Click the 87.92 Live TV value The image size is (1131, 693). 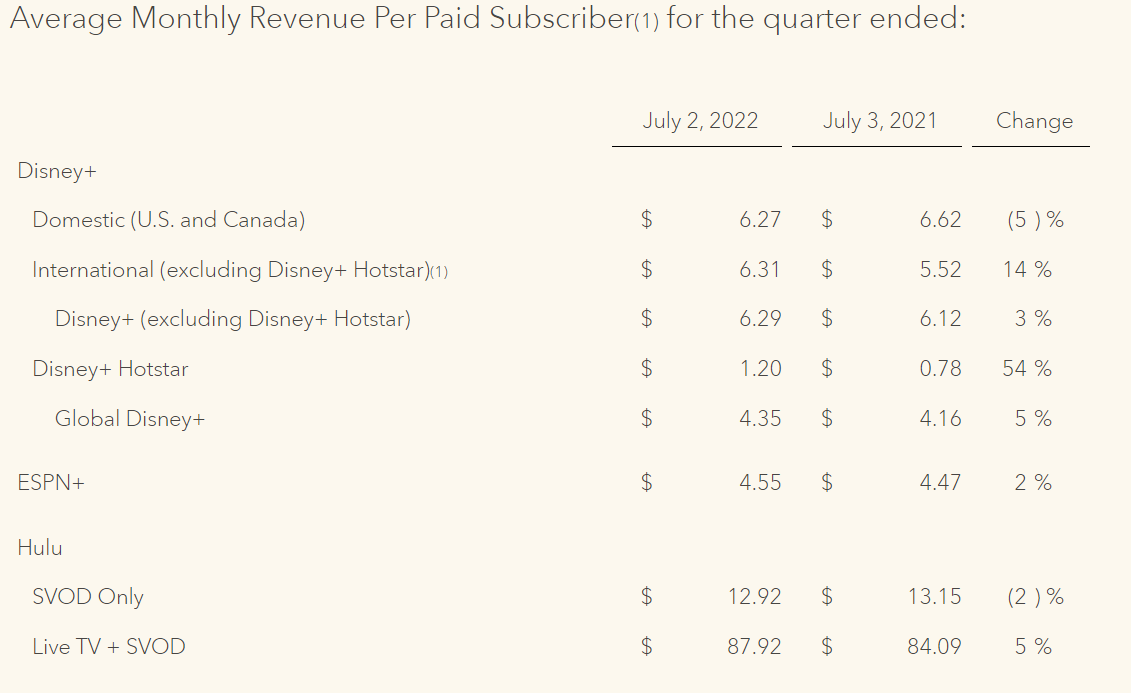pyautogui.click(x=754, y=647)
